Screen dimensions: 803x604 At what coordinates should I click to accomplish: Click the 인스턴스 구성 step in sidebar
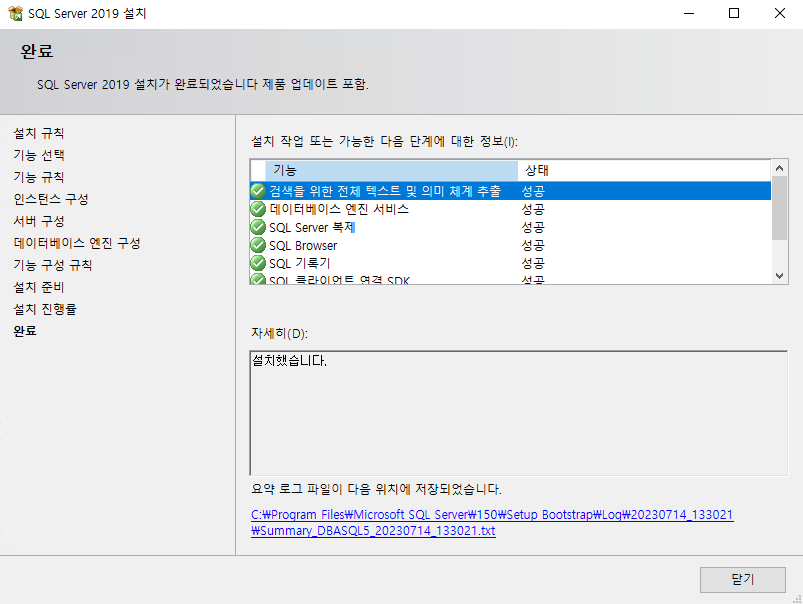click(51, 199)
